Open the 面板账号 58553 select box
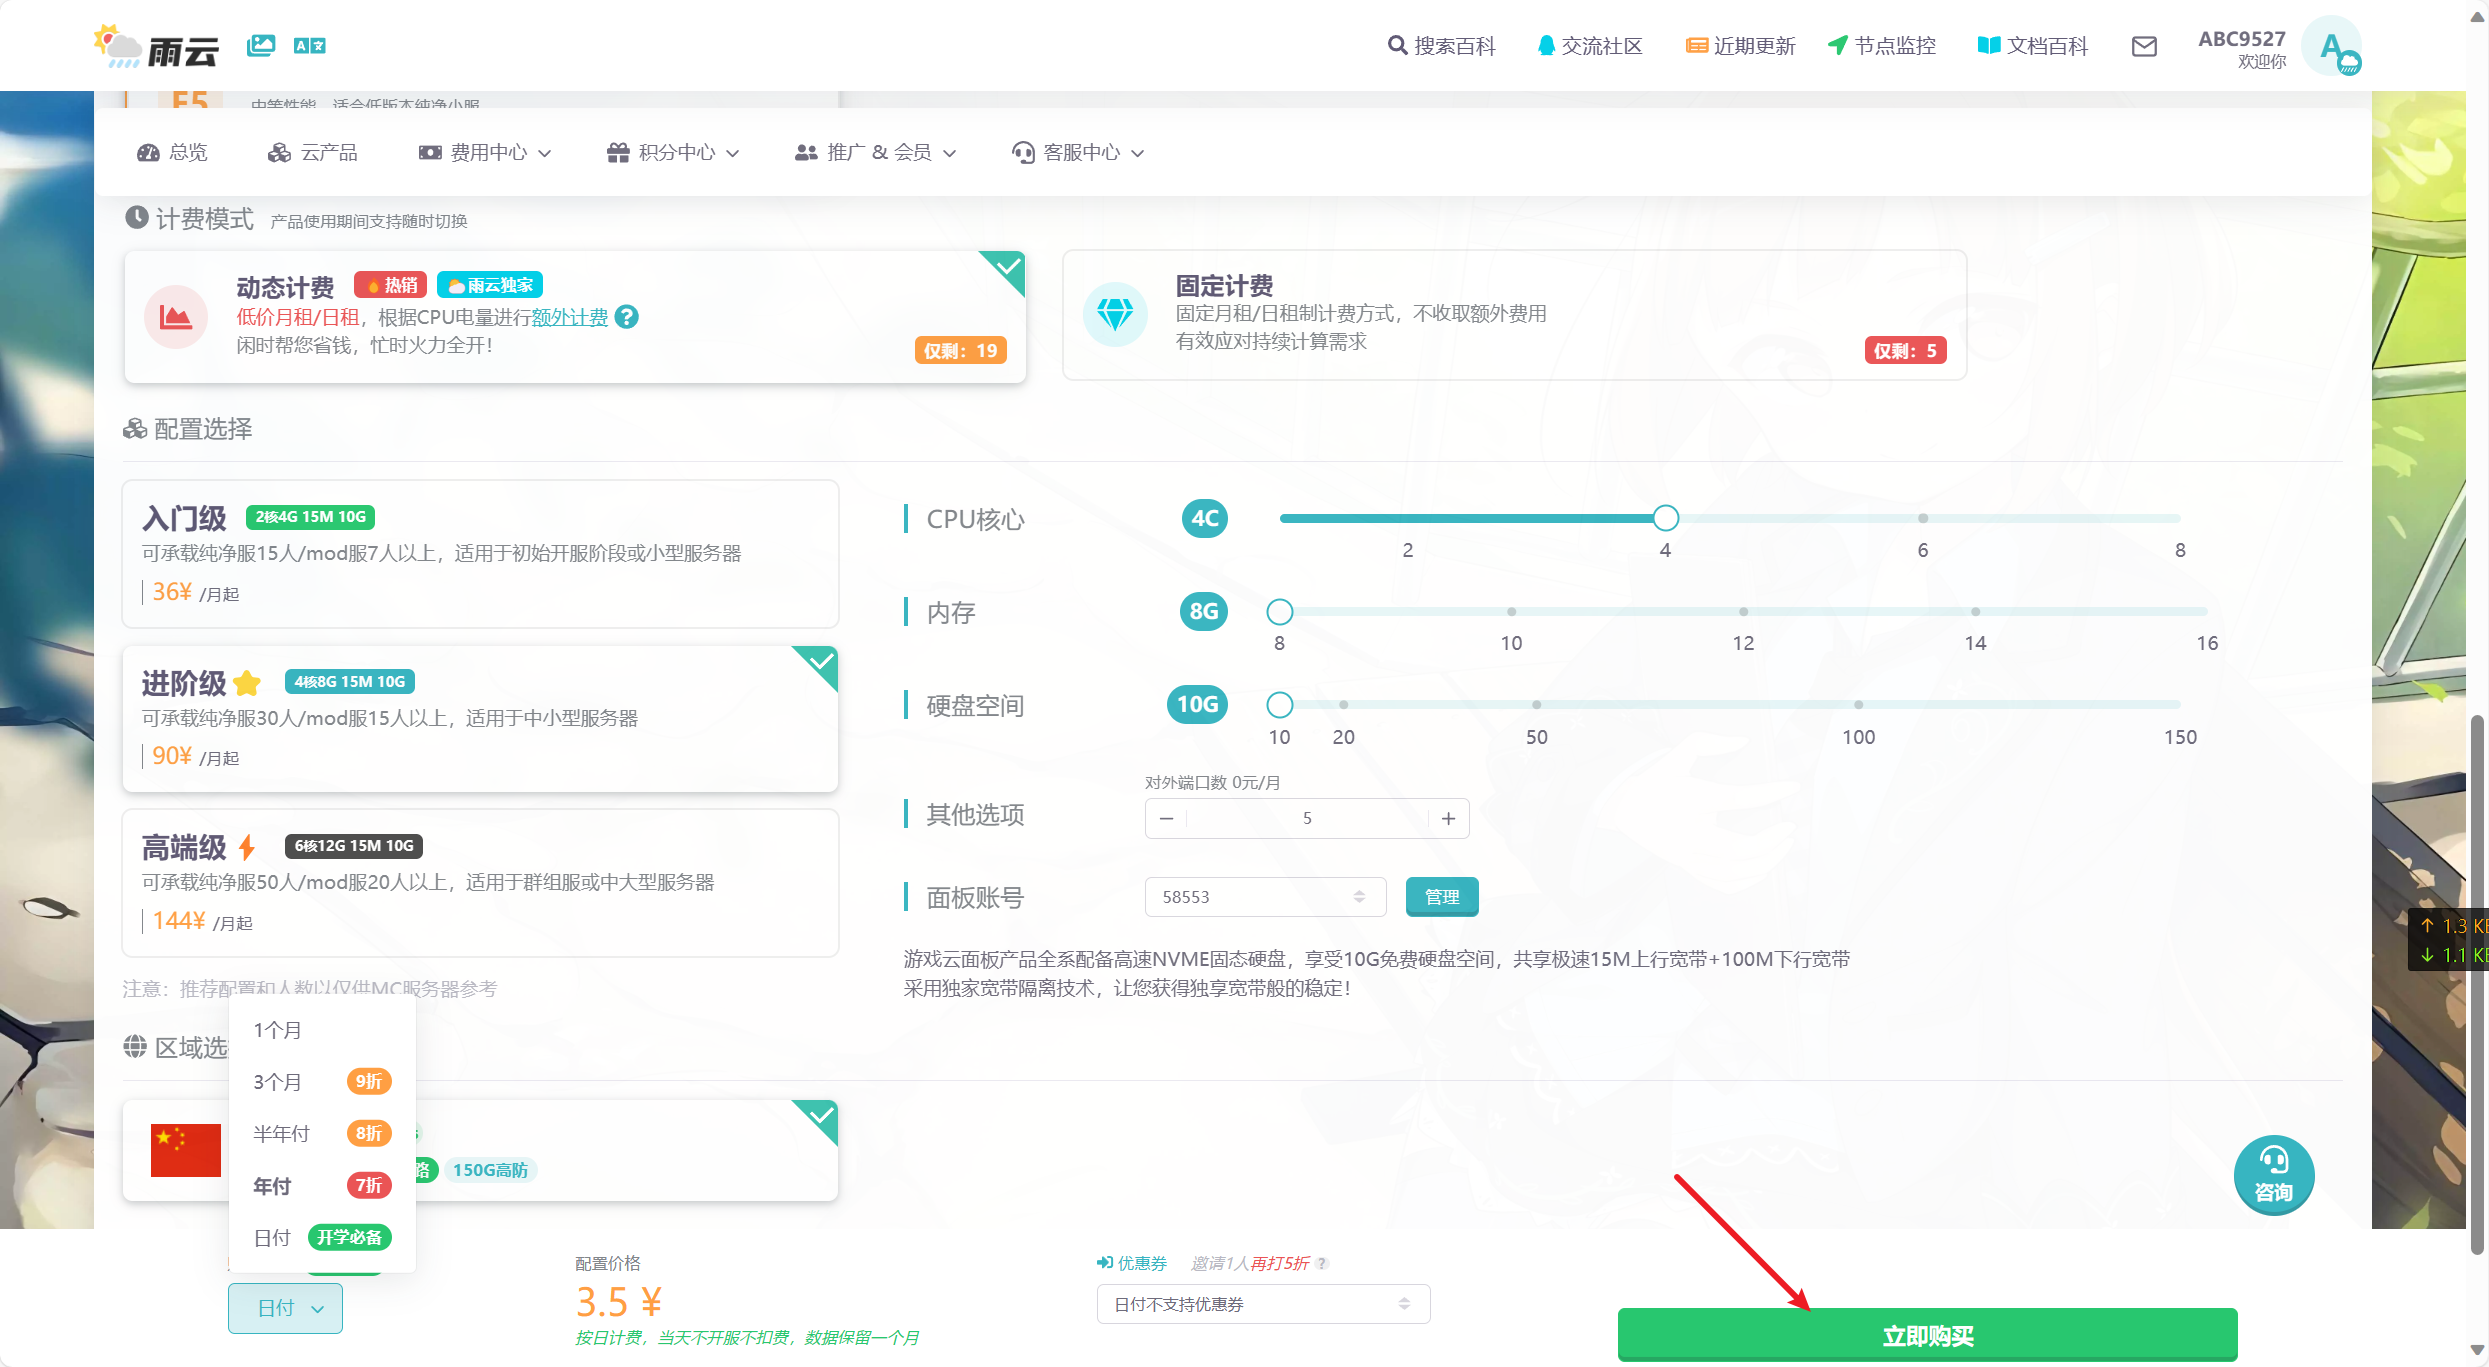This screenshot has width=2489, height=1367. pyautogui.click(x=1264, y=897)
